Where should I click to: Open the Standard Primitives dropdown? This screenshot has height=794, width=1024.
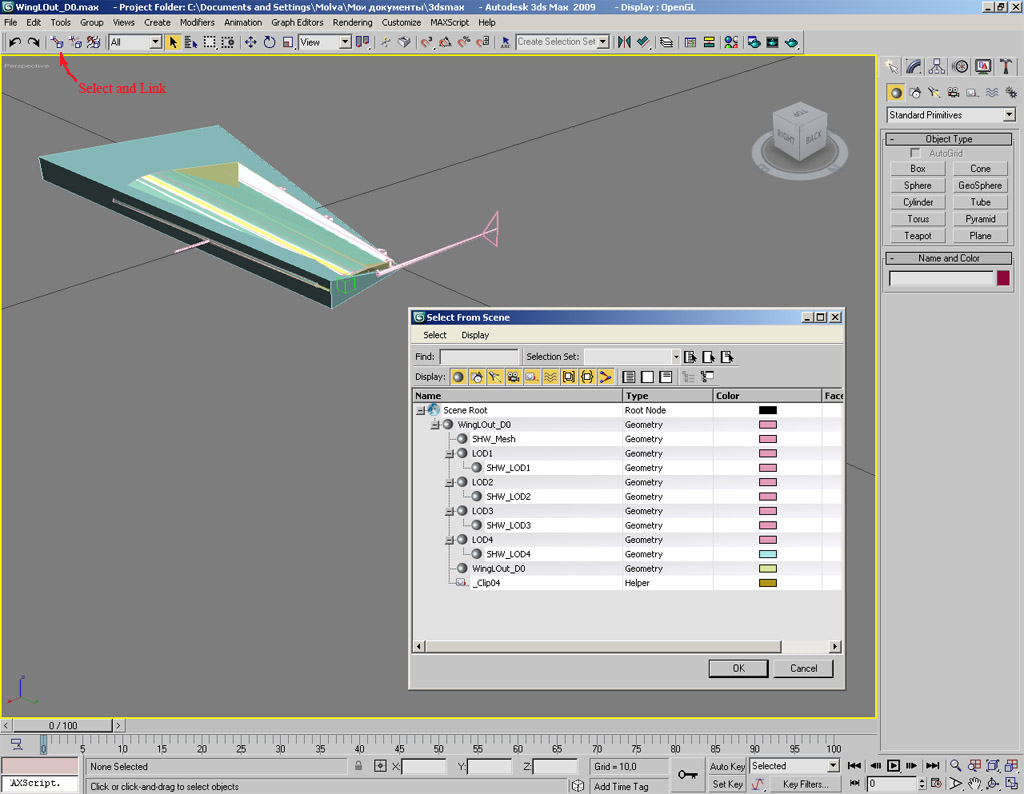point(950,115)
